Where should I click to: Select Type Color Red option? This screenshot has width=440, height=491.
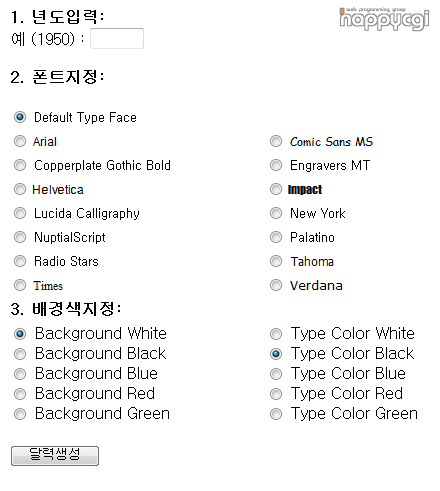point(276,394)
